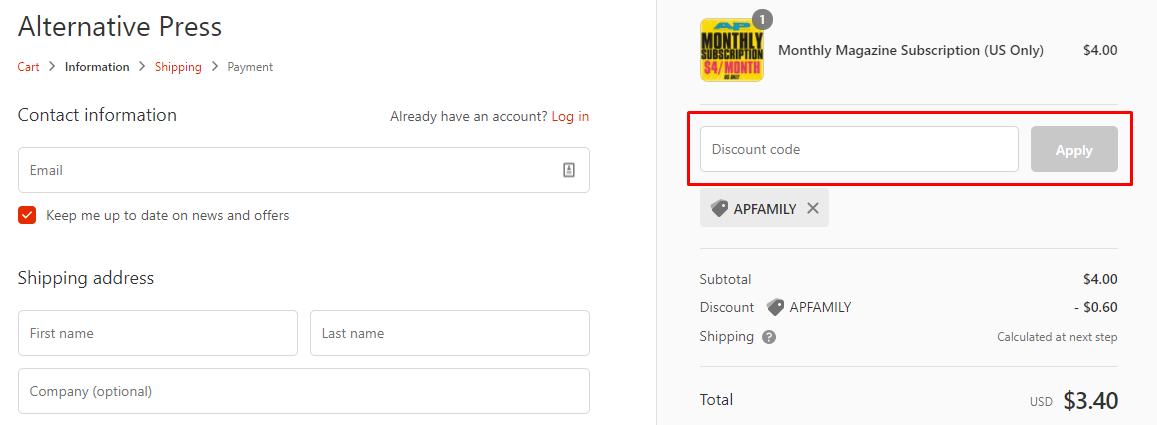Image resolution: width=1157 pixels, height=425 pixels.
Task: Click the quantity badge on product image
Action: tap(762, 19)
